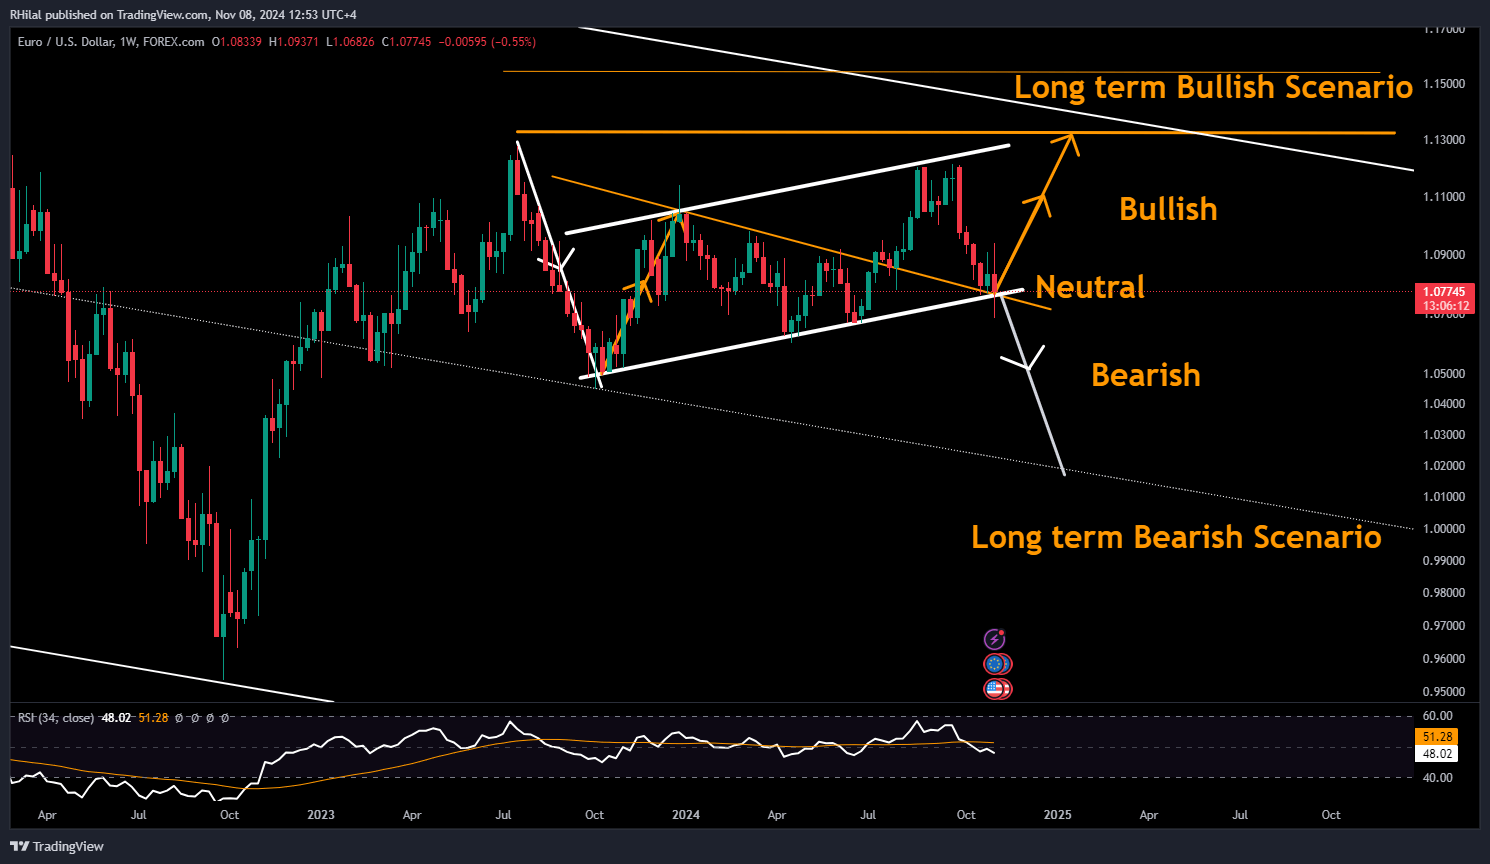Click the purple lightning event icon
Image resolution: width=1490 pixels, height=864 pixels.
995,639
